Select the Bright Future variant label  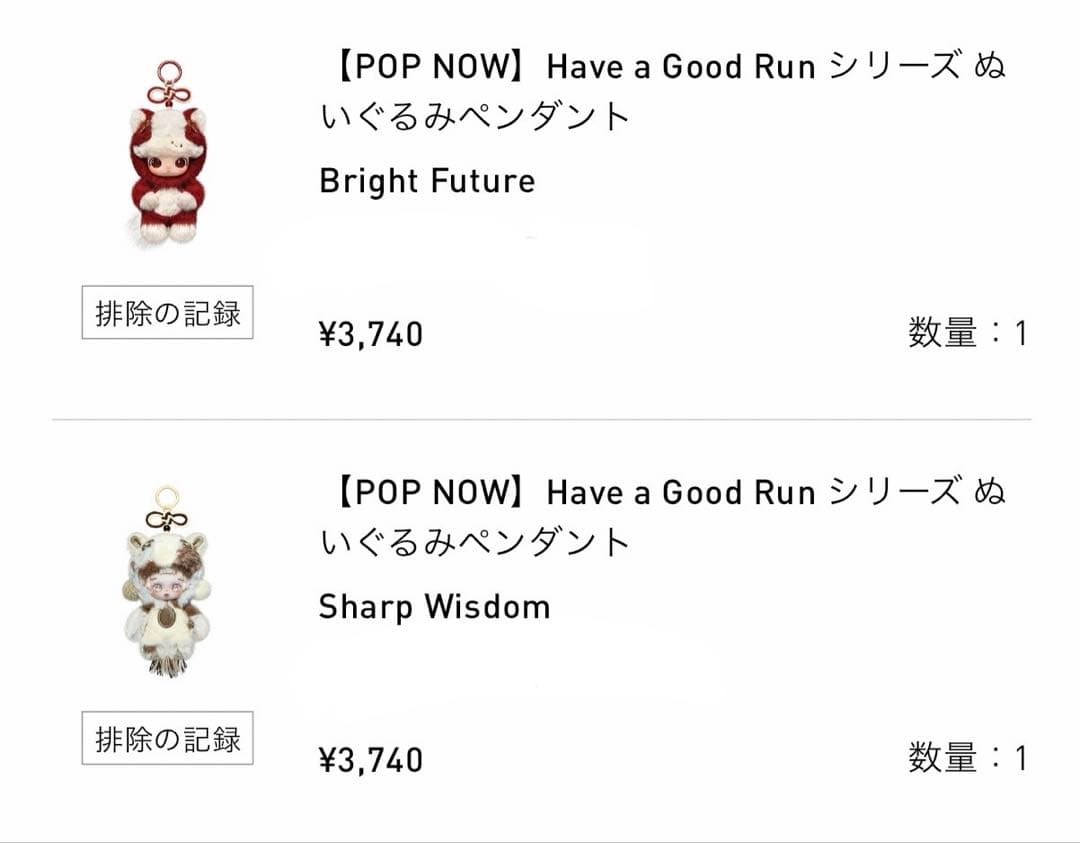click(x=425, y=182)
